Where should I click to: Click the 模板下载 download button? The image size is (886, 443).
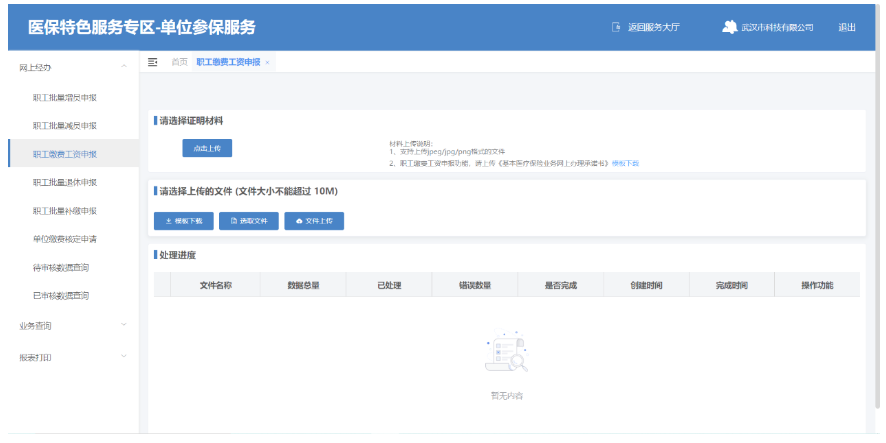[x=183, y=220]
